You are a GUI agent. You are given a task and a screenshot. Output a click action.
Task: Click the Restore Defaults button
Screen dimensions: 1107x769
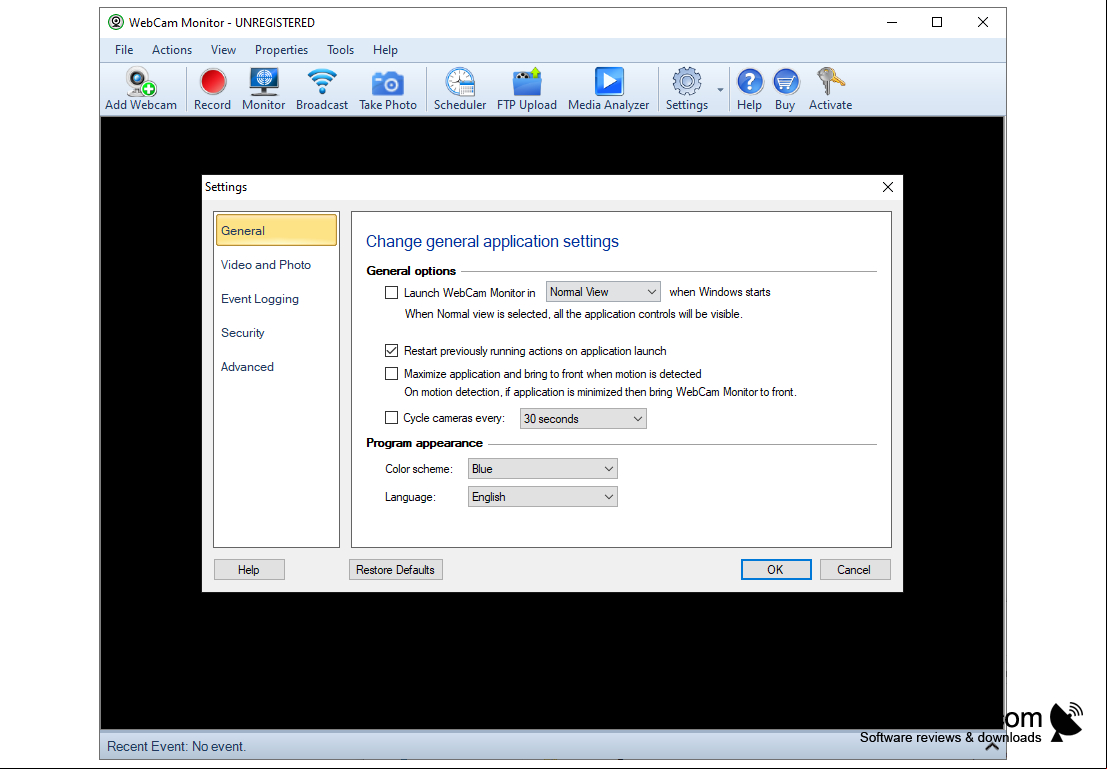395,570
